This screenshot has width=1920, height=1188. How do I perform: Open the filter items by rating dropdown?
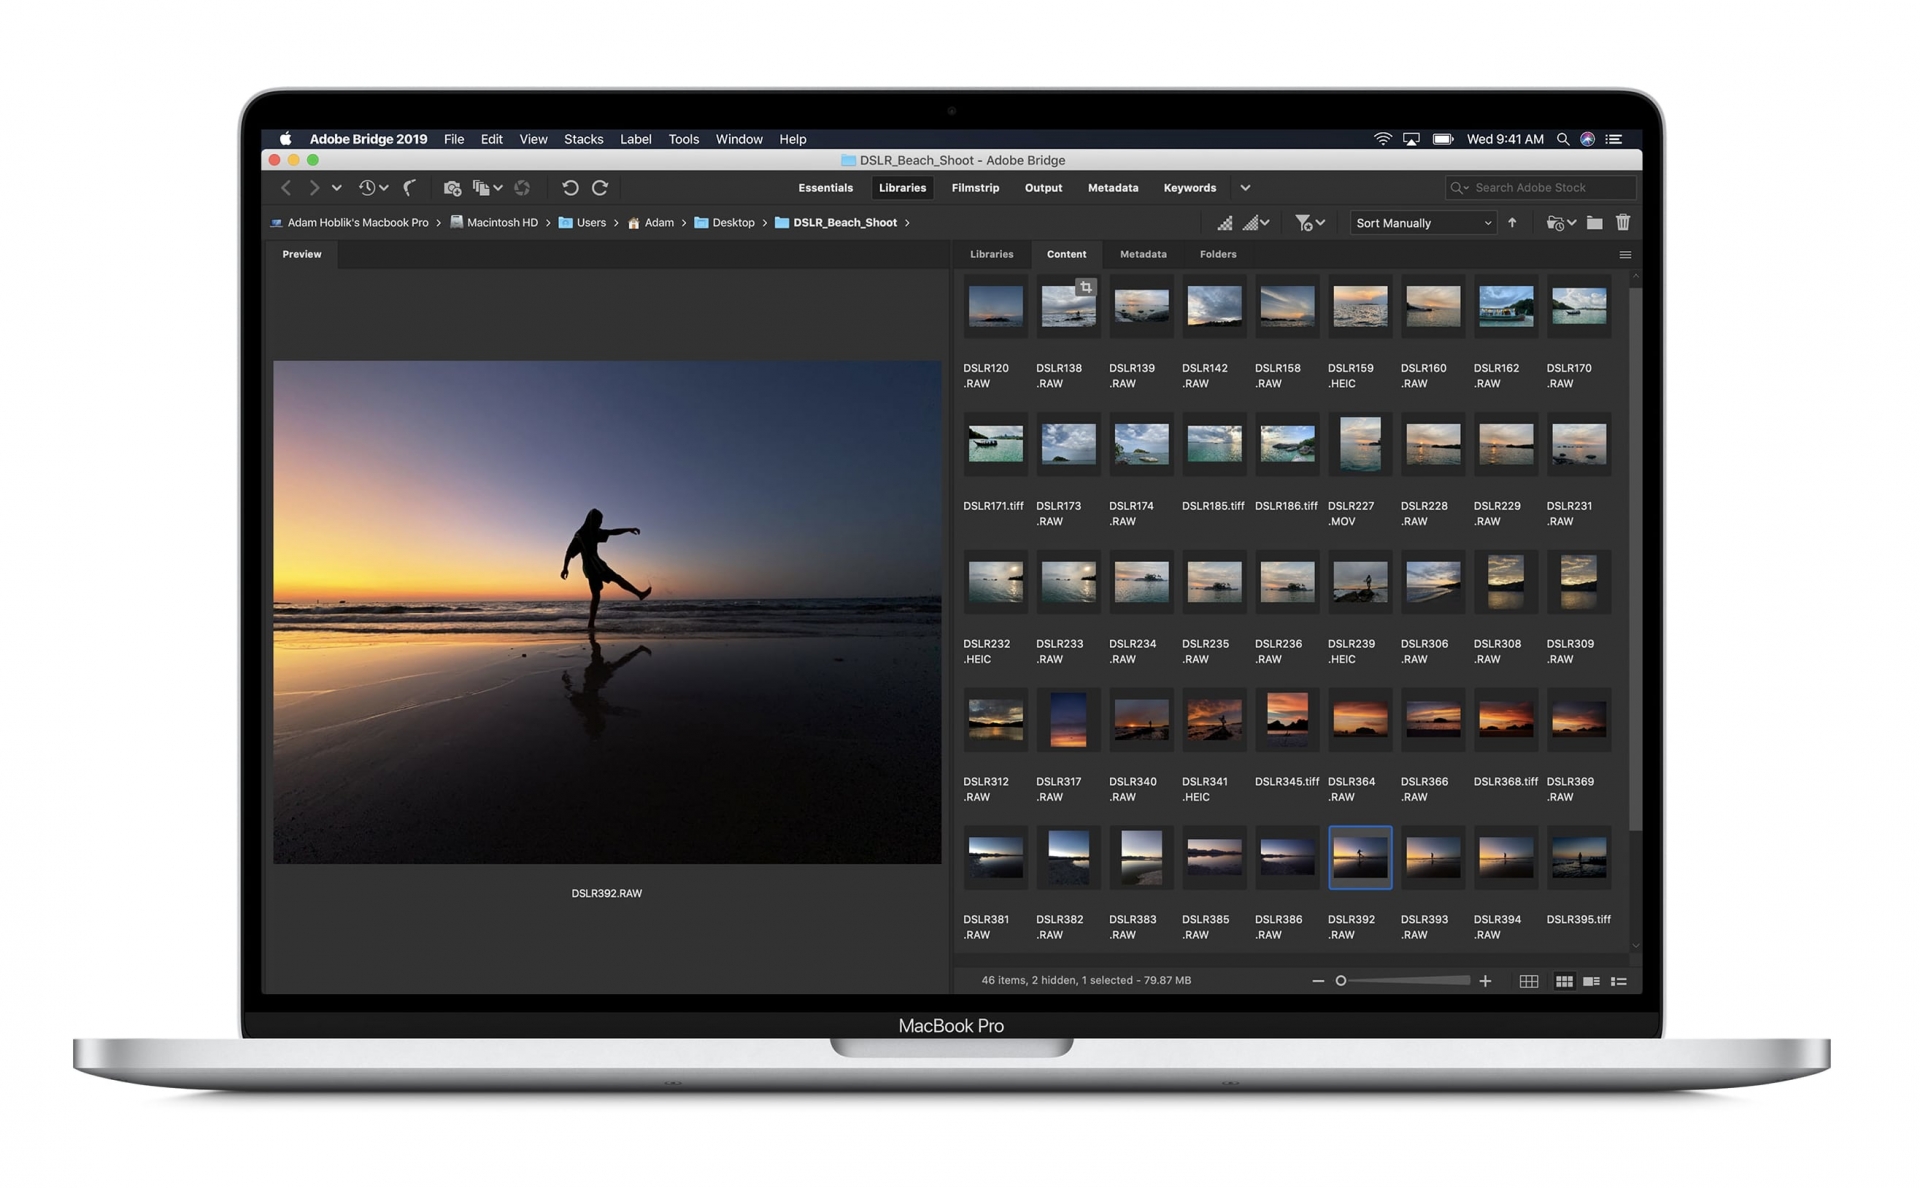coord(1309,223)
